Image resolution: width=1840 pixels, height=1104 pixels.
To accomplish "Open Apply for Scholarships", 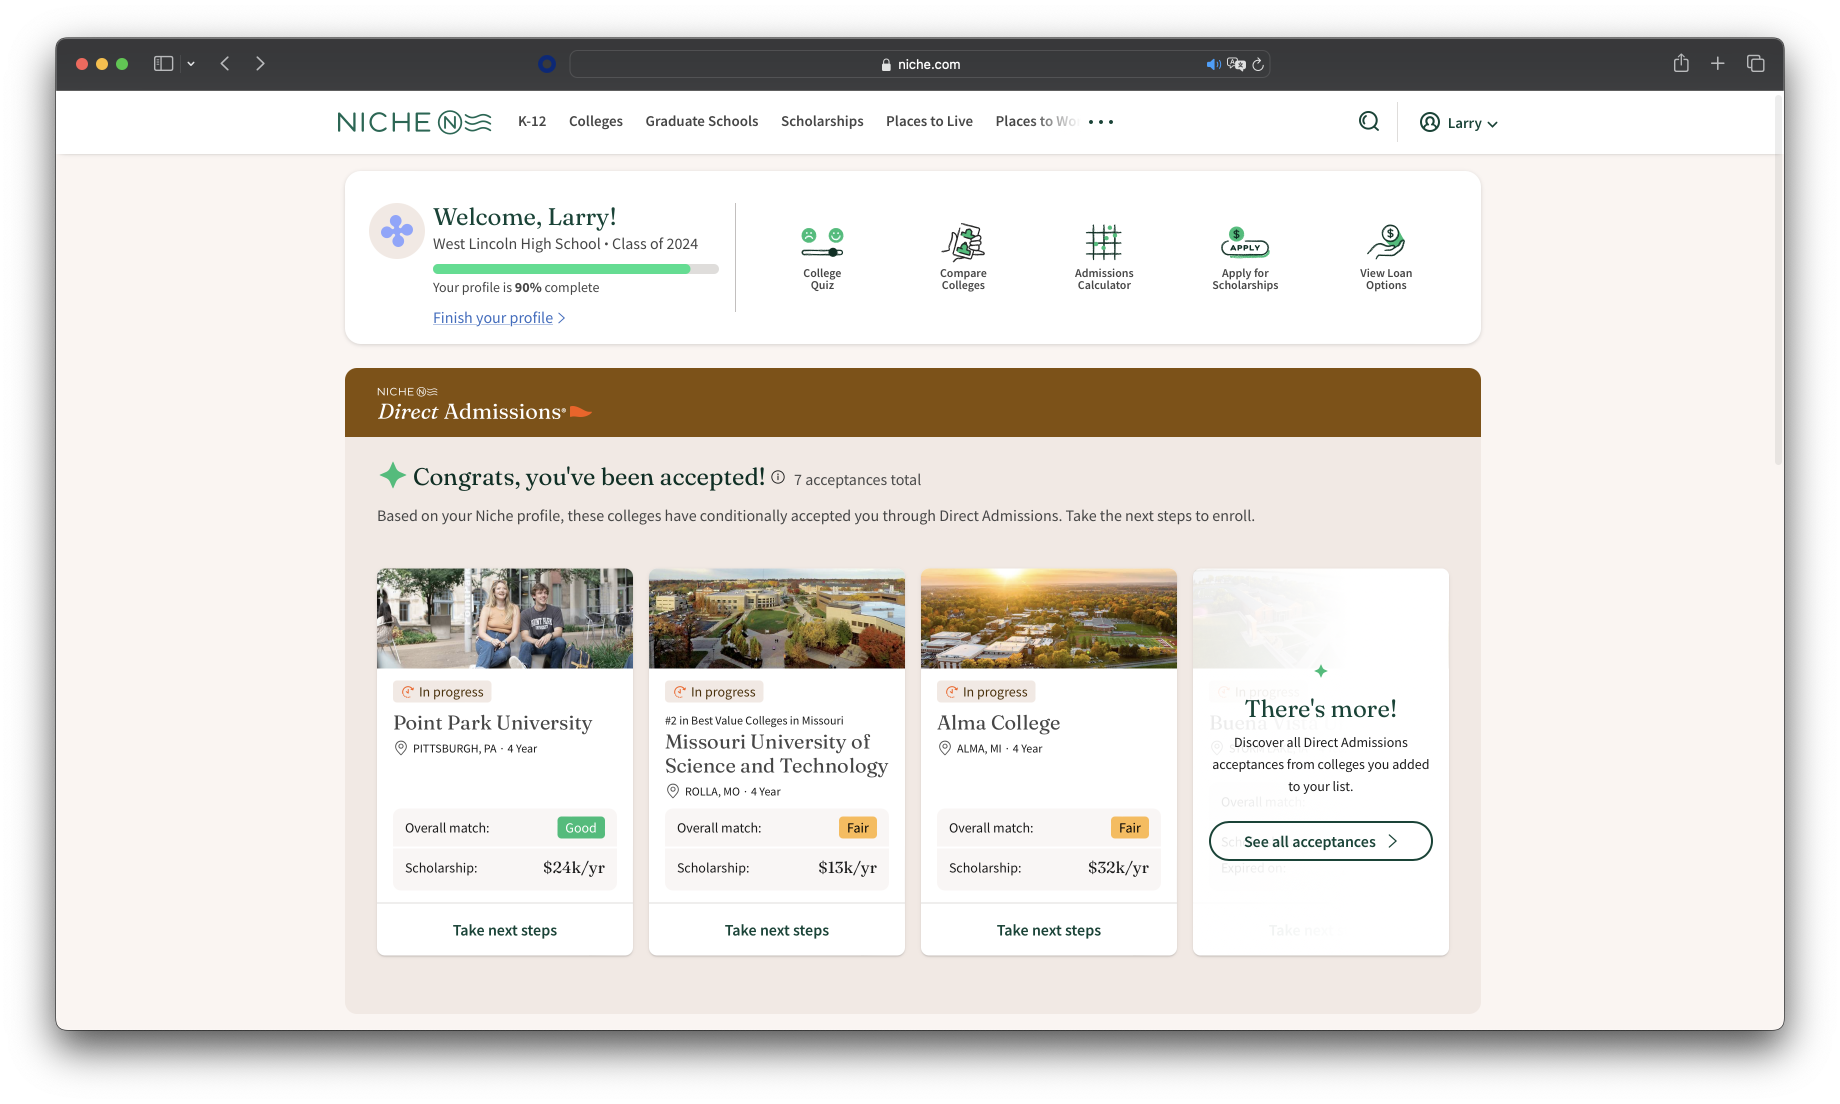I will pyautogui.click(x=1245, y=258).
